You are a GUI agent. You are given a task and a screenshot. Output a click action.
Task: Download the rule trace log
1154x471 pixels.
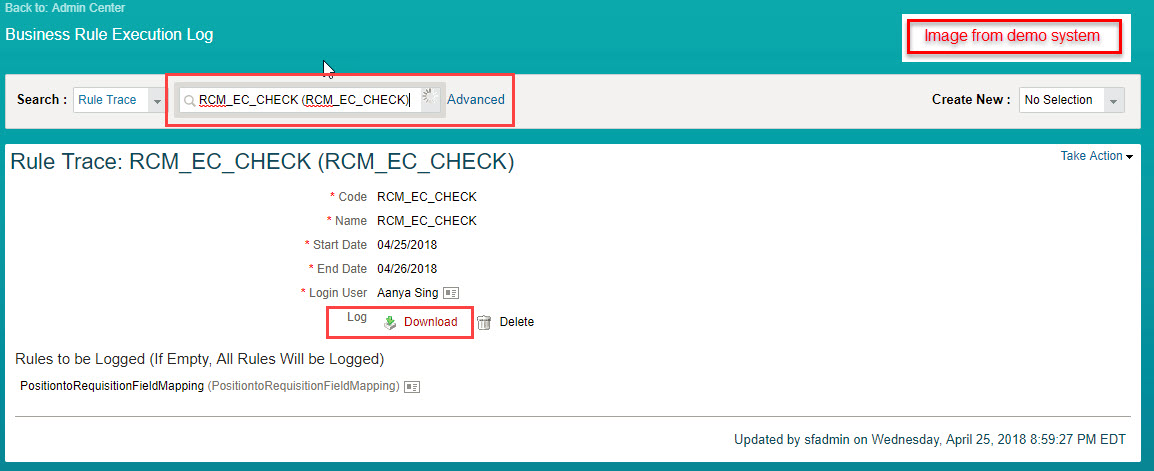[431, 322]
